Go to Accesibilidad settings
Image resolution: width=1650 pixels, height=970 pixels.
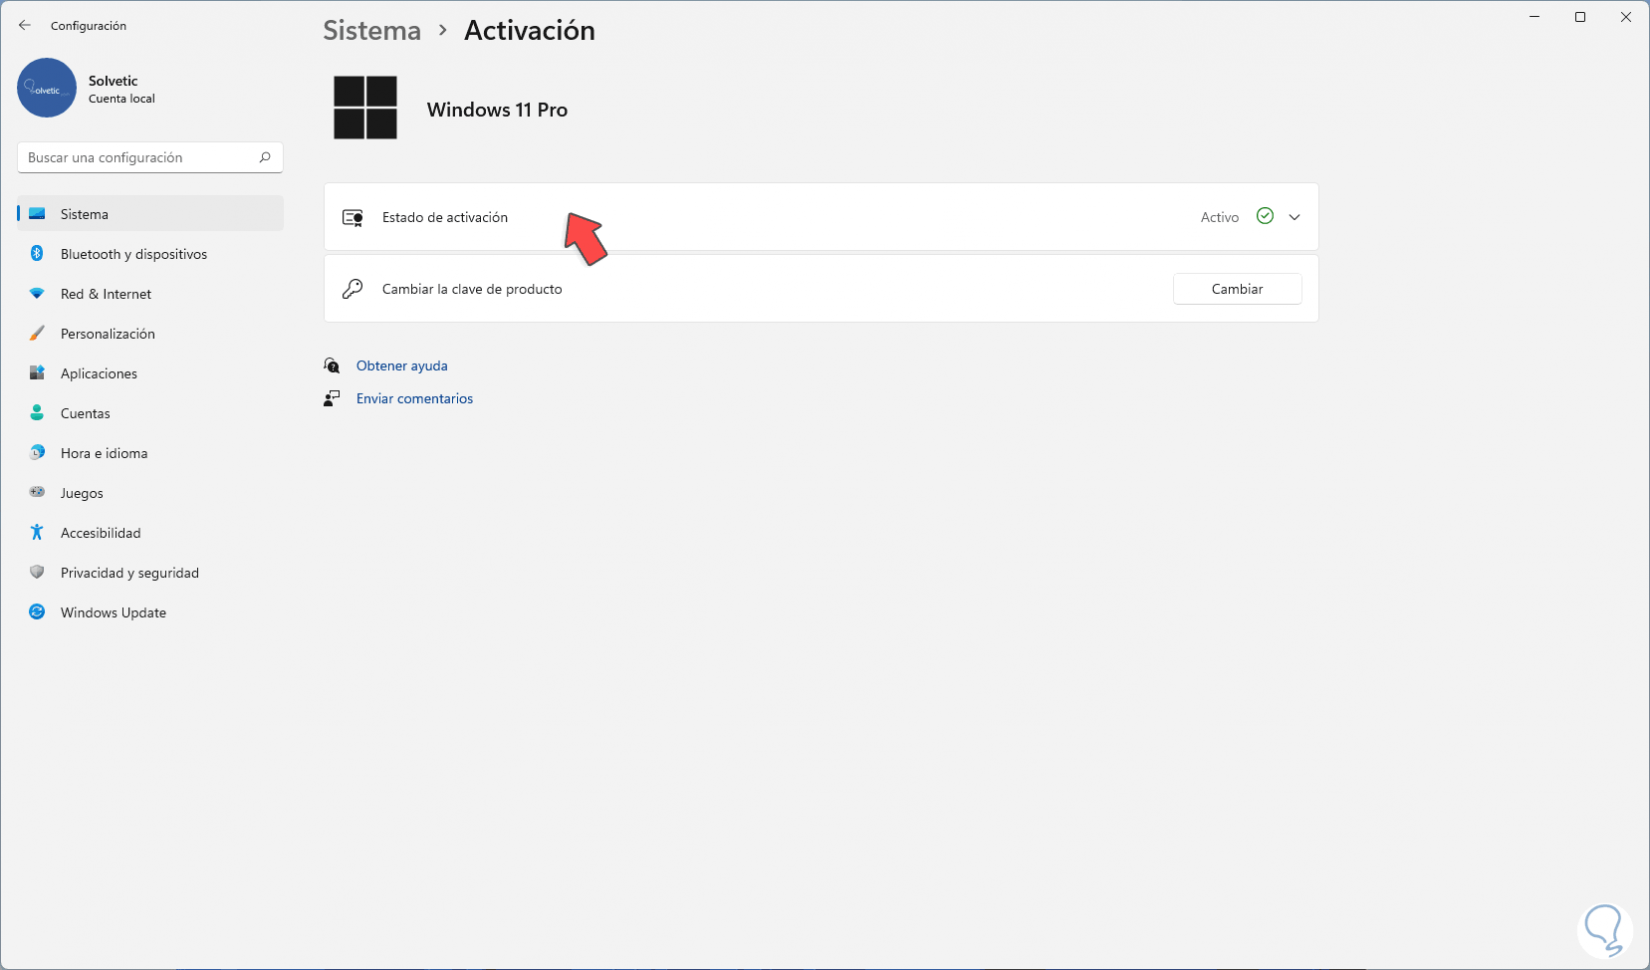(151, 533)
